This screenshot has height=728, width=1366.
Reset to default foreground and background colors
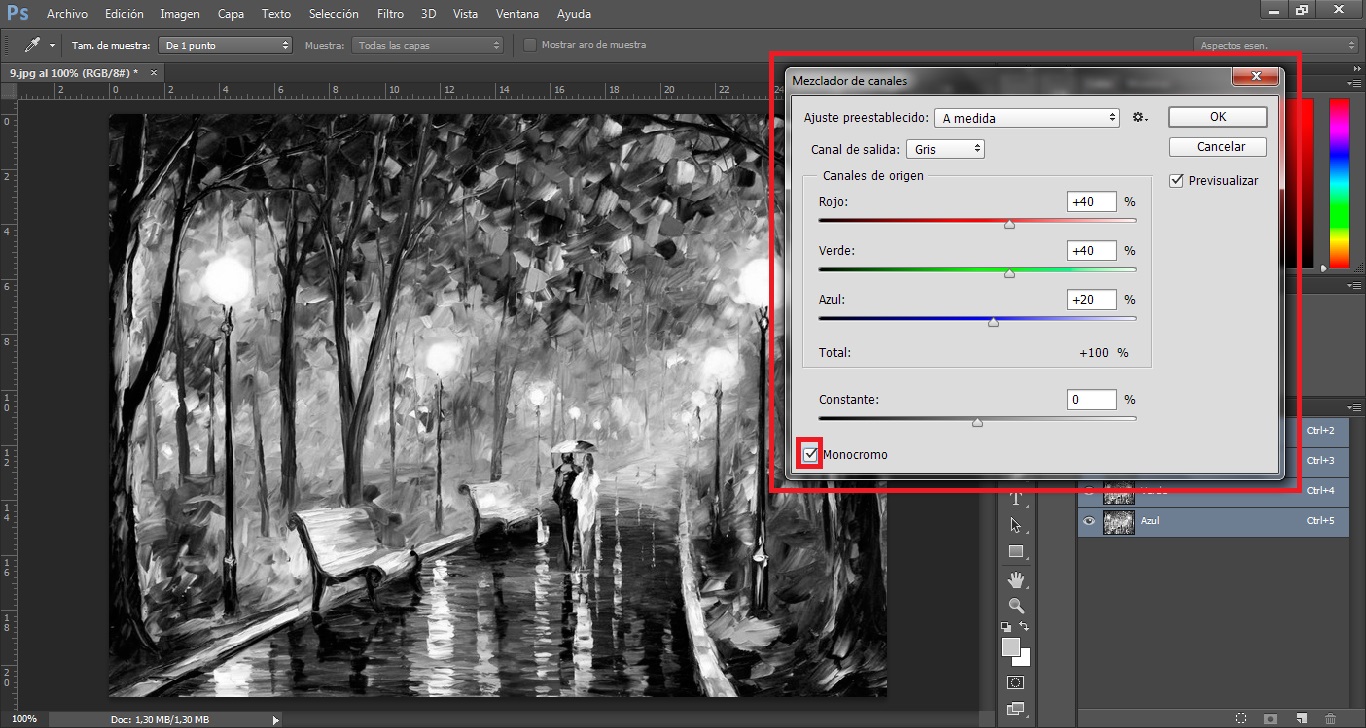(x=1006, y=627)
